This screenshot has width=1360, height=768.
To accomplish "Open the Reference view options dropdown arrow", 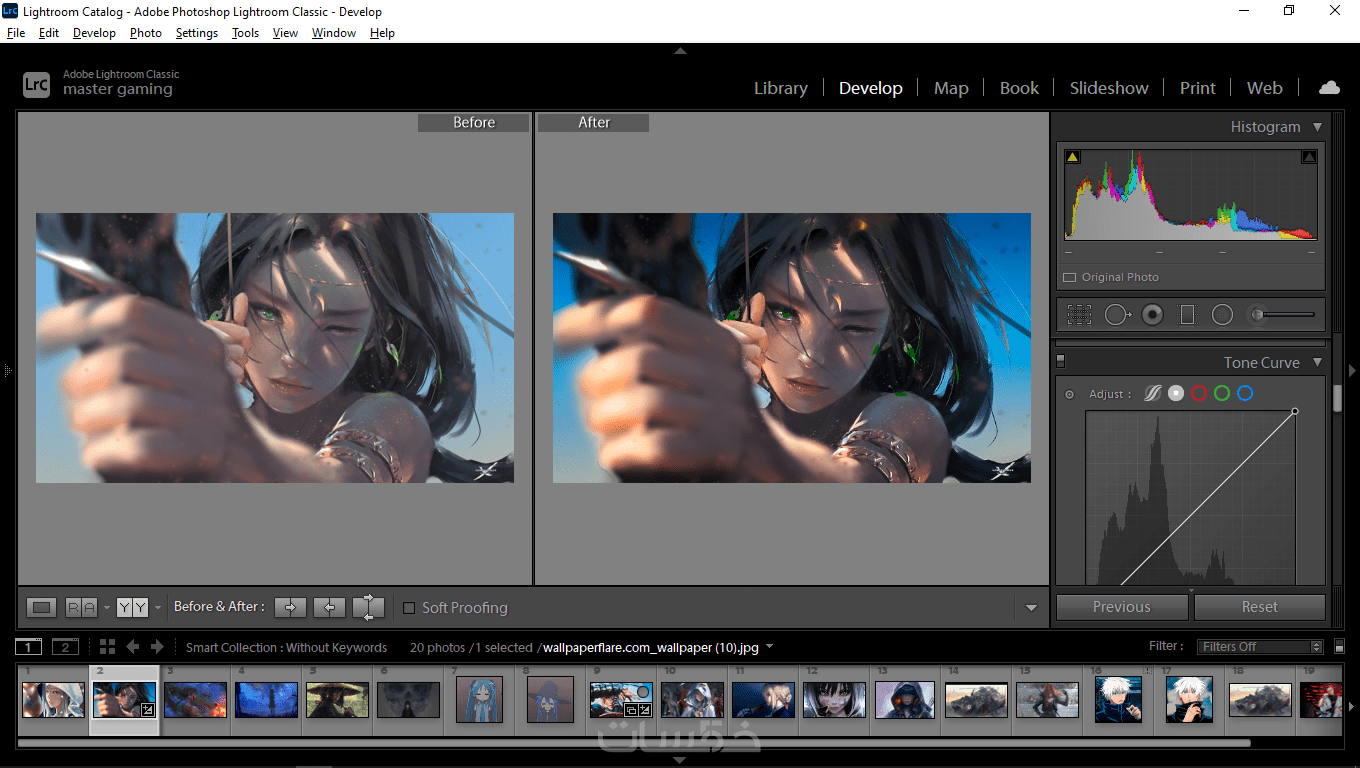I will [x=106, y=607].
